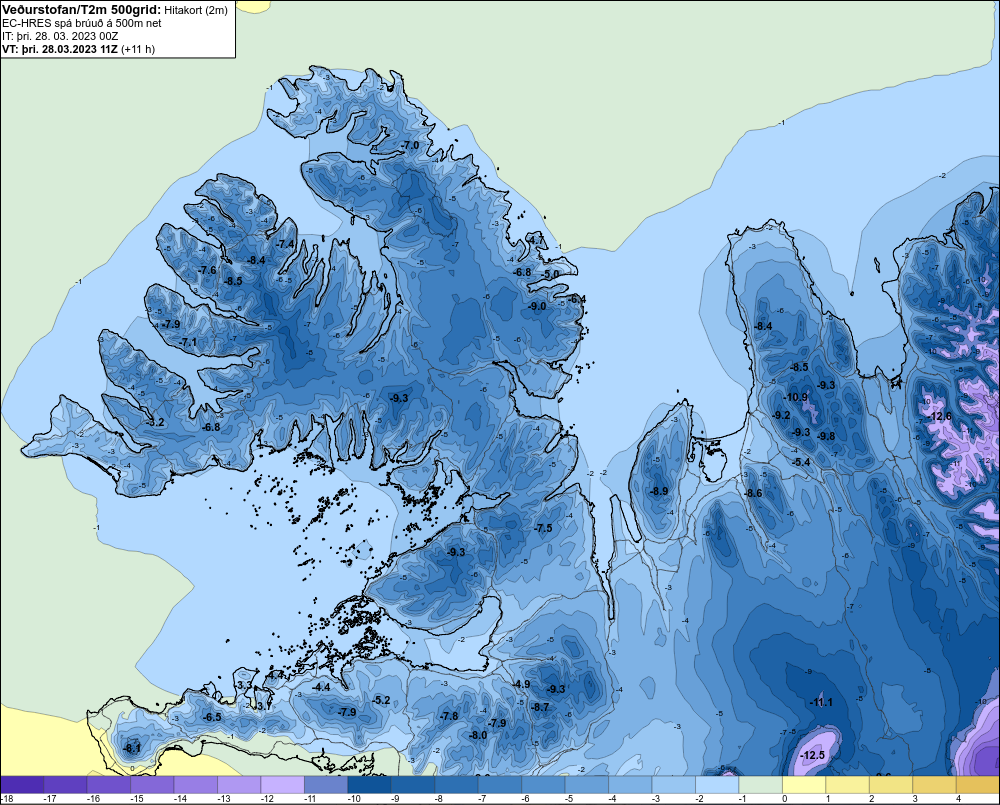The height and width of the screenshot is (805, 1000).
Task: Select legend swatch between -7 and -6
Action: (x=499, y=785)
